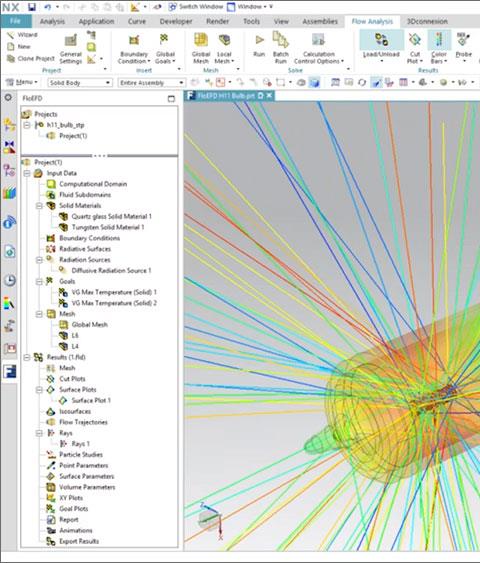The height and width of the screenshot is (563, 480).
Task: Click the Global Mesh ribbon icon
Action: click(x=201, y=49)
